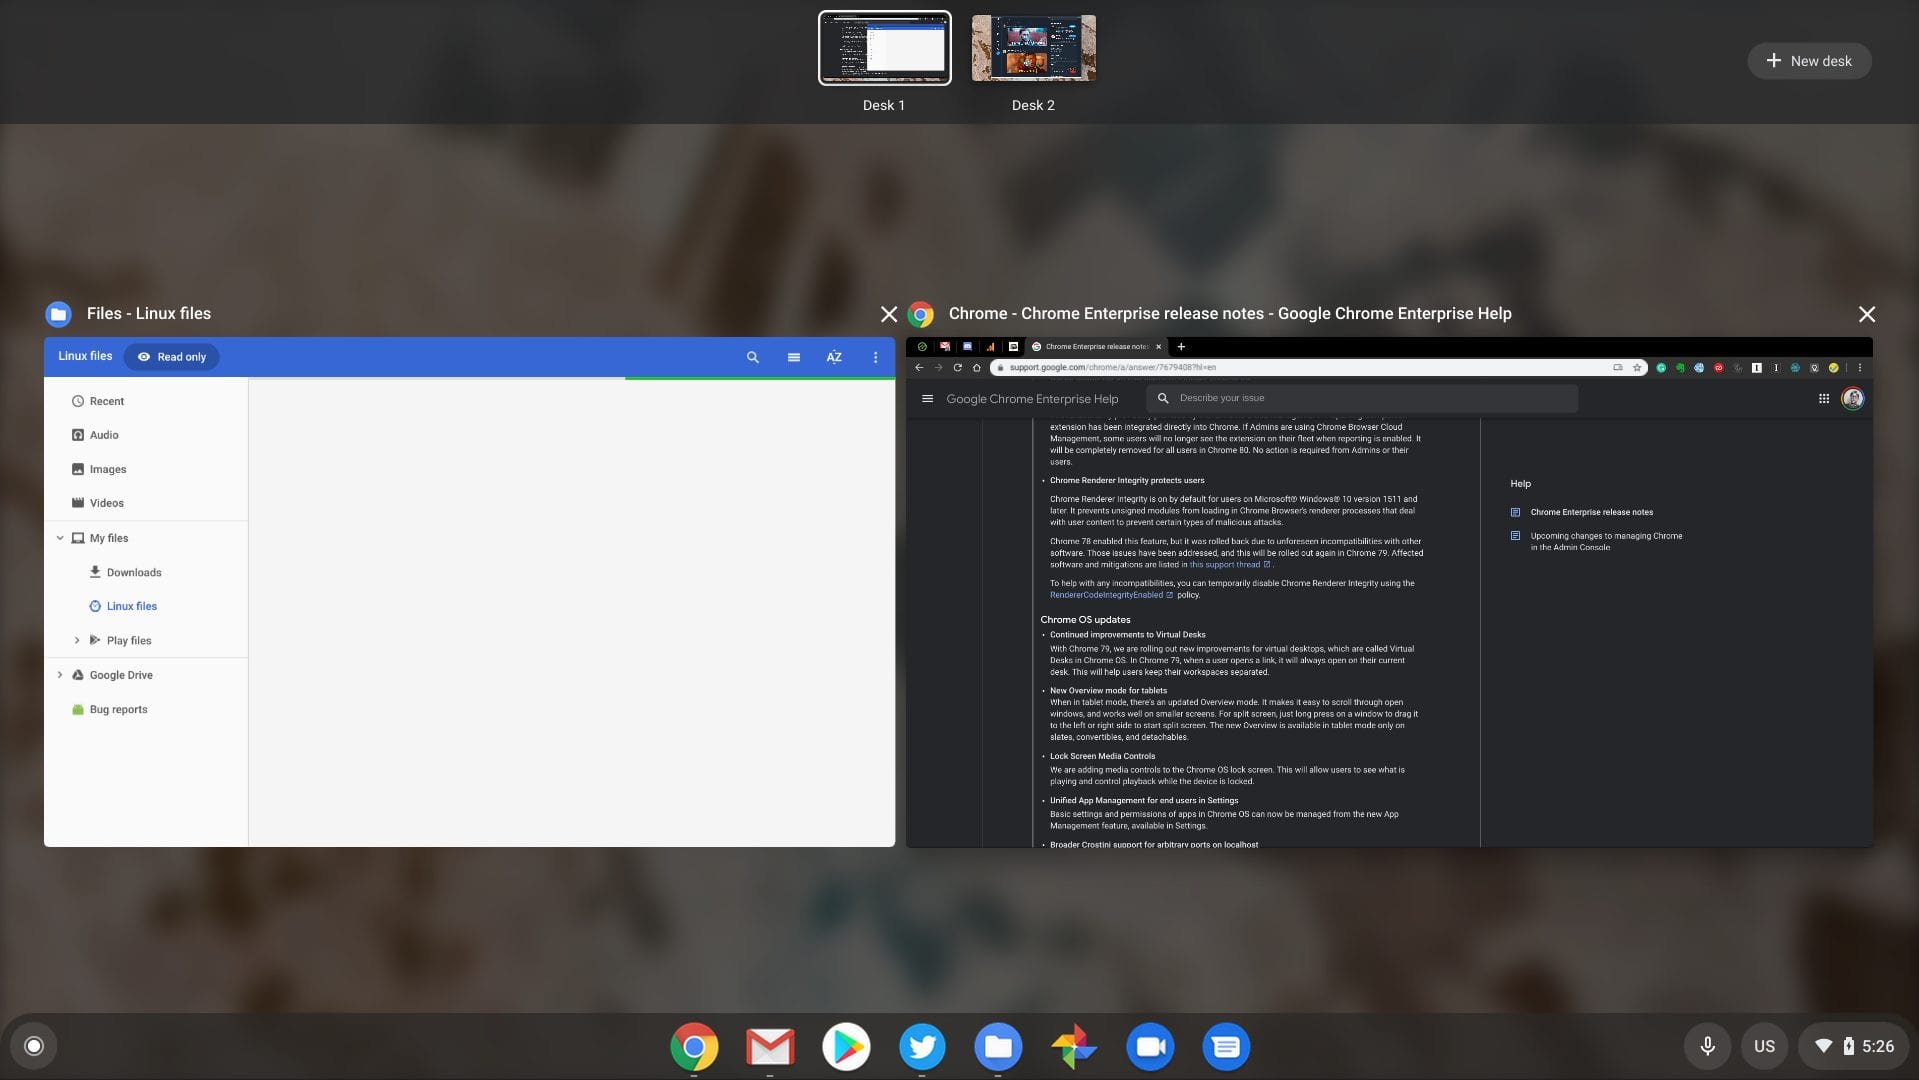Open the RendererCodeIntegrityEnabled policy link
1919x1080 pixels.
1110,595
